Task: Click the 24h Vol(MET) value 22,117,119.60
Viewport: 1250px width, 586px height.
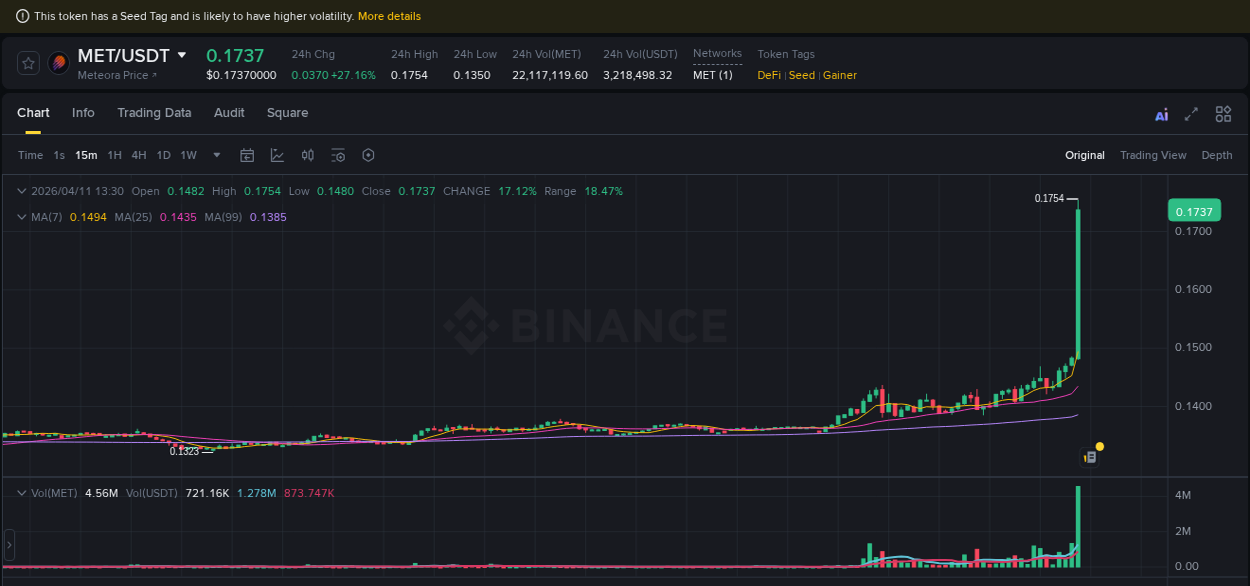Action: (x=550, y=75)
